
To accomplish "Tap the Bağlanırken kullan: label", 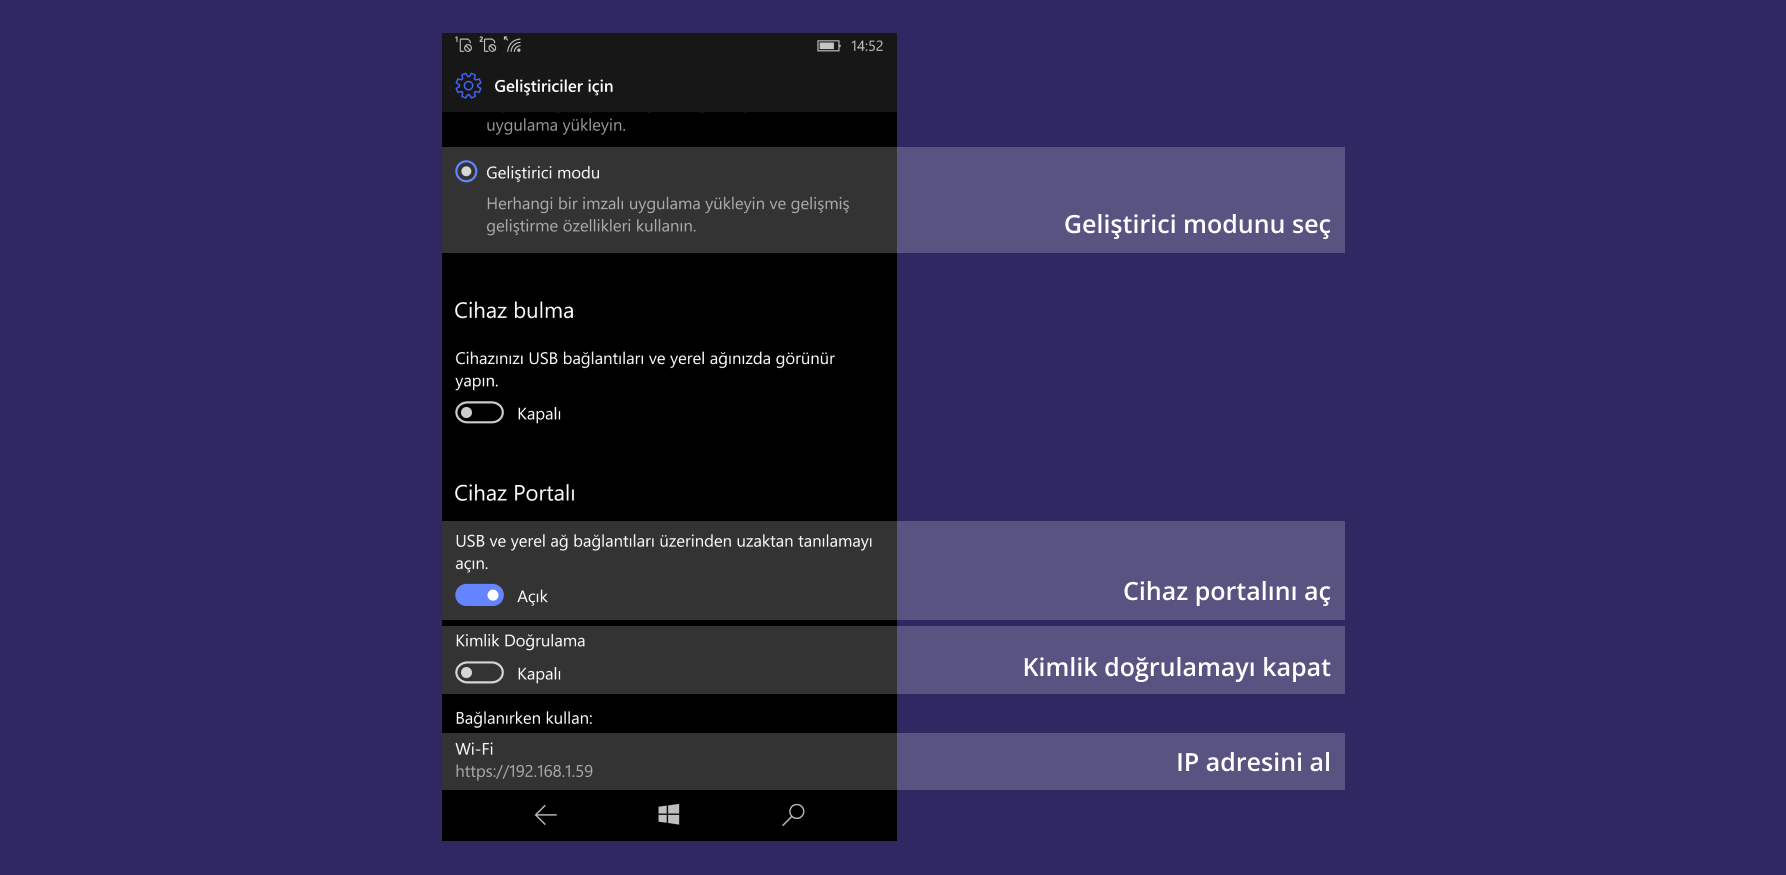I will pos(524,718).
